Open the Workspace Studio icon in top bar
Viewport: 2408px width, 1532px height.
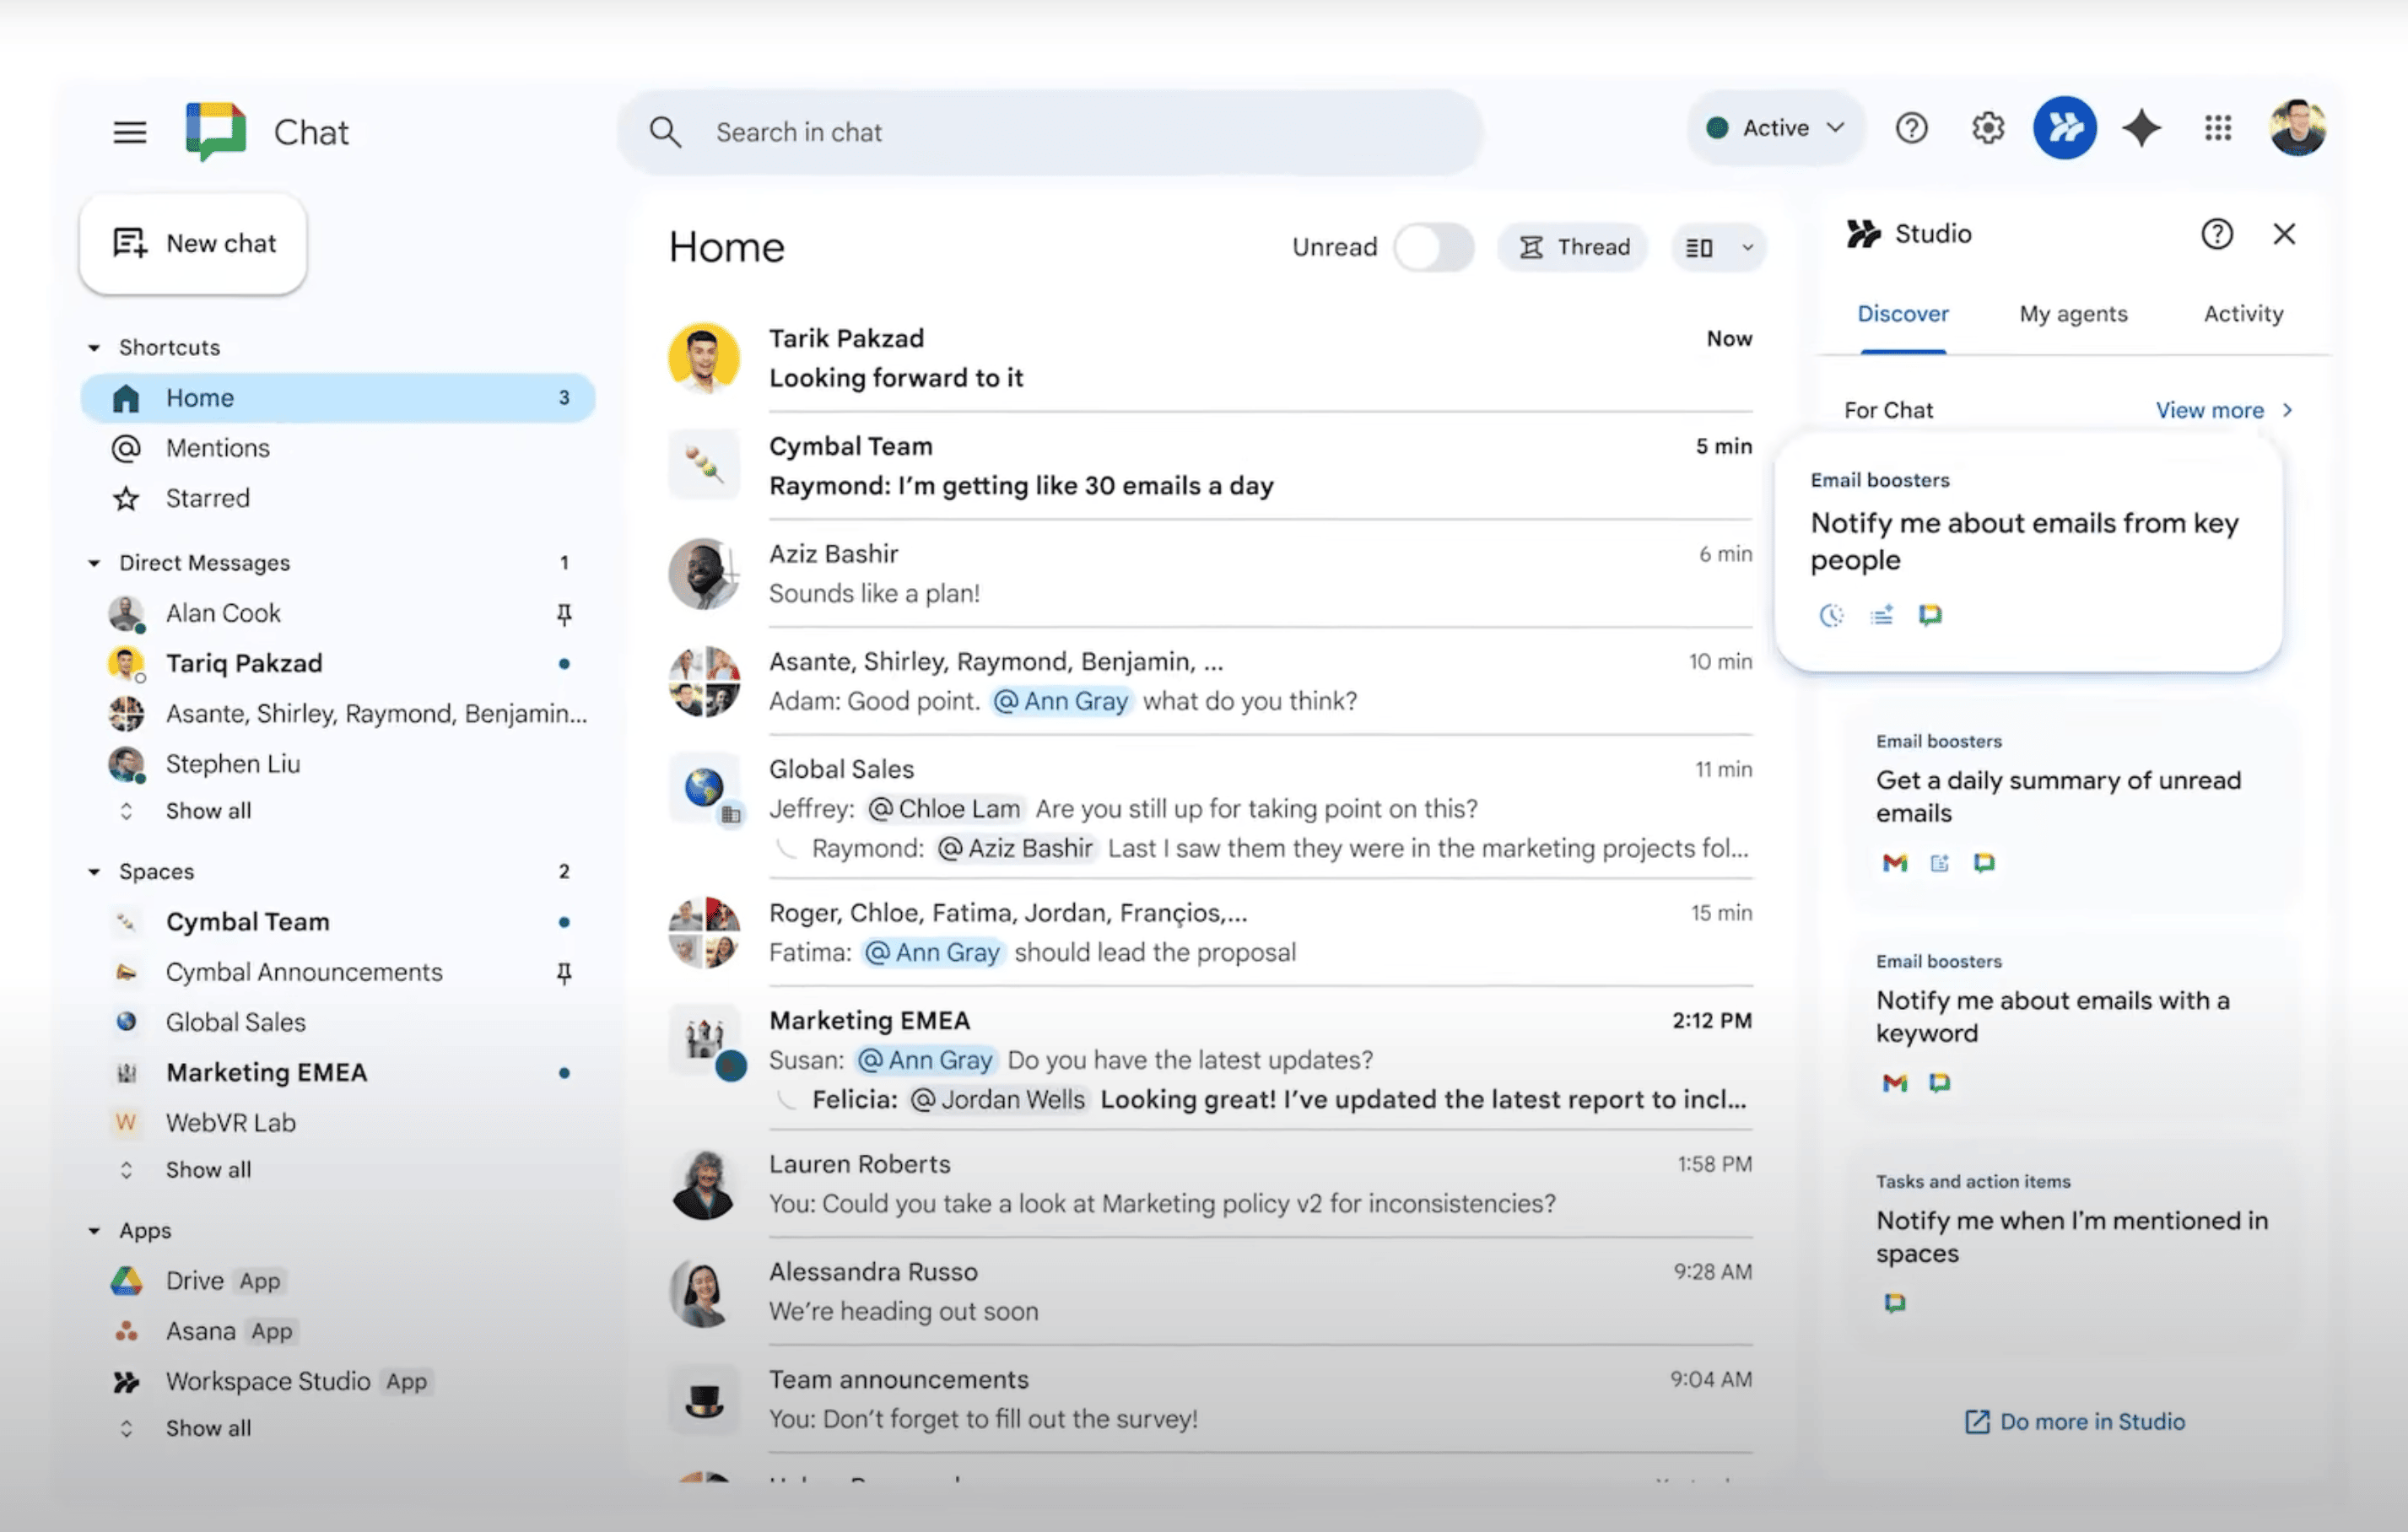click(x=2064, y=128)
